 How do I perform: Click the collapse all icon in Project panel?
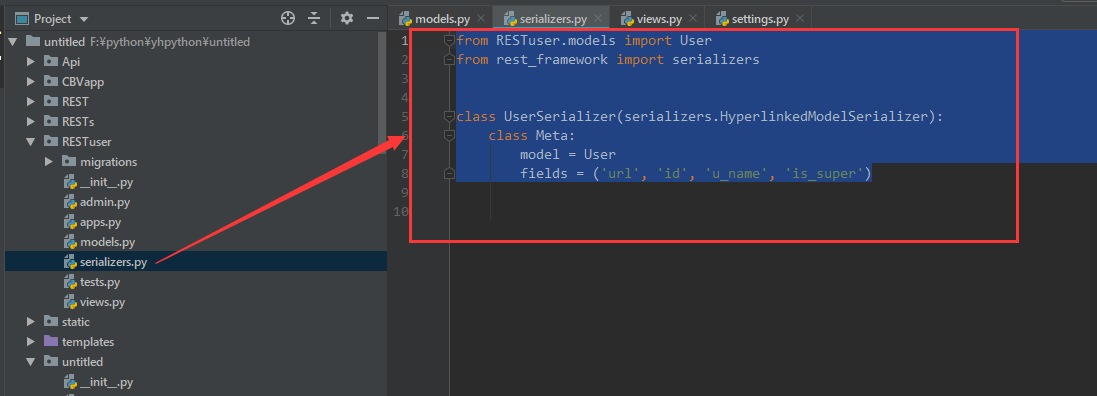(x=314, y=18)
